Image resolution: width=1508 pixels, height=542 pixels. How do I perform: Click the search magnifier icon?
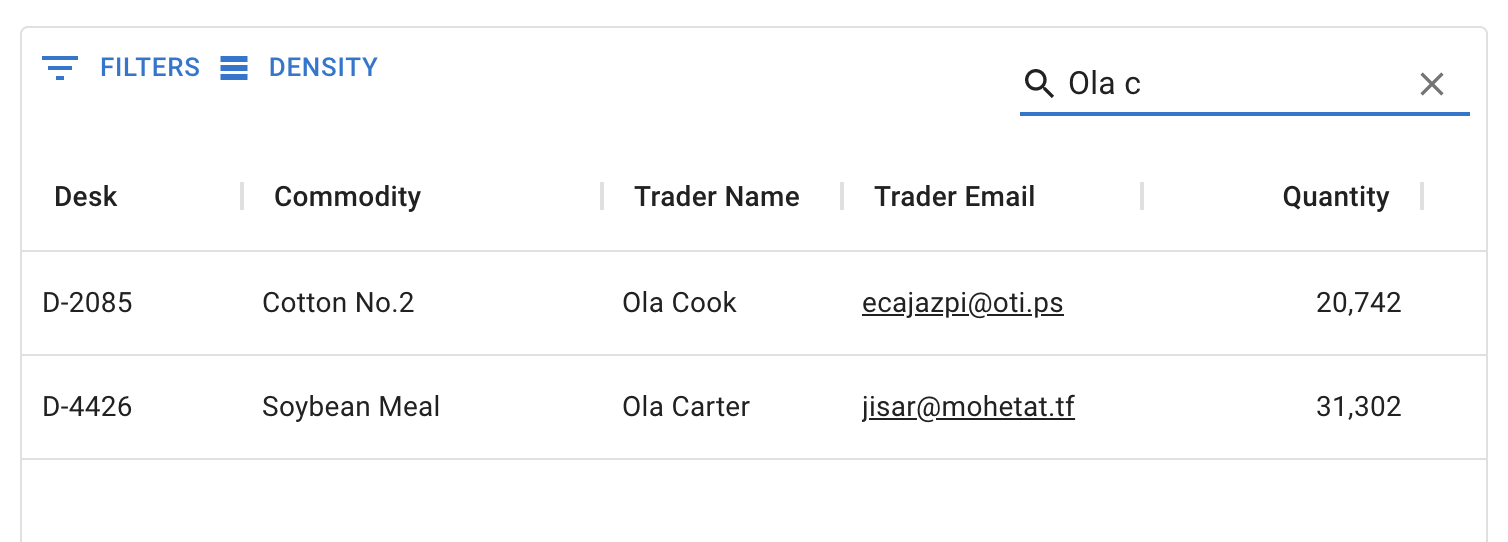coord(1040,84)
